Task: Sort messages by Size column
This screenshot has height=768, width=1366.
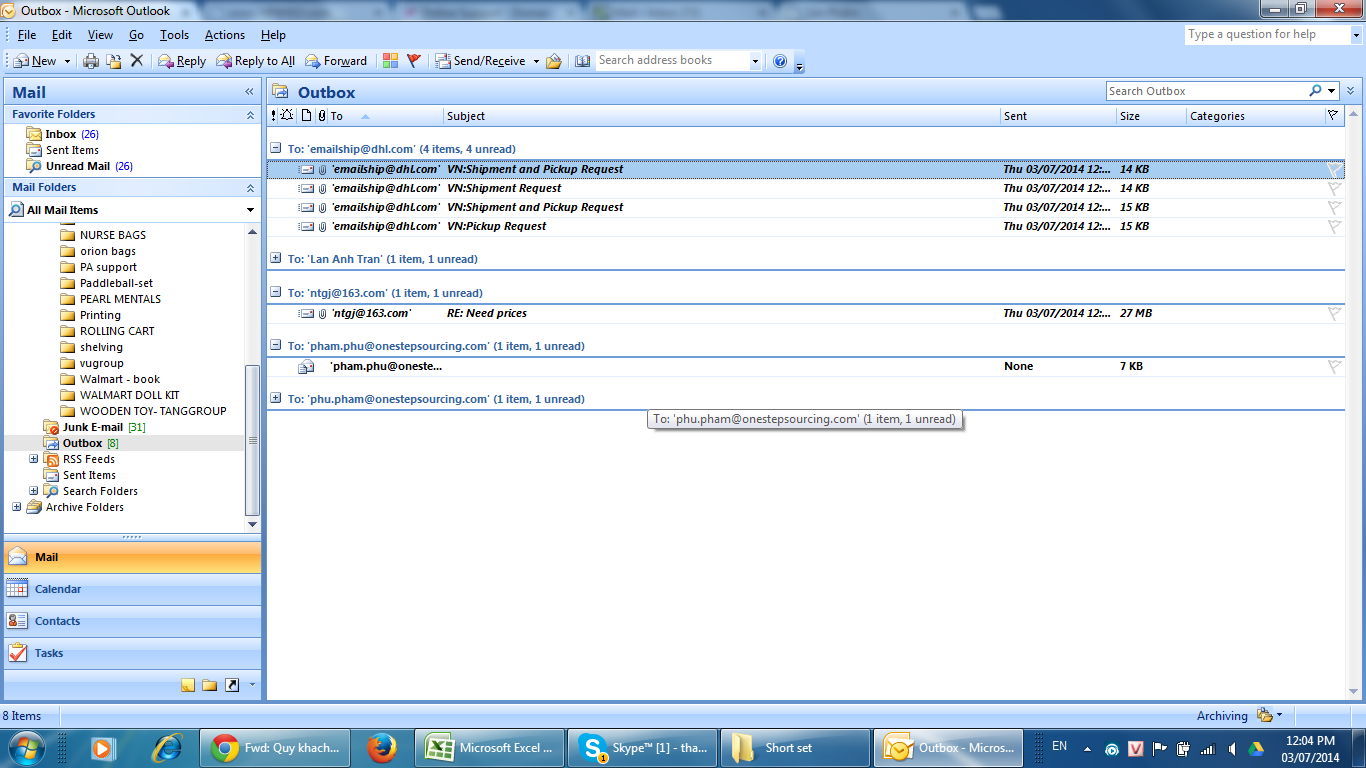Action: click(x=1150, y=116)
